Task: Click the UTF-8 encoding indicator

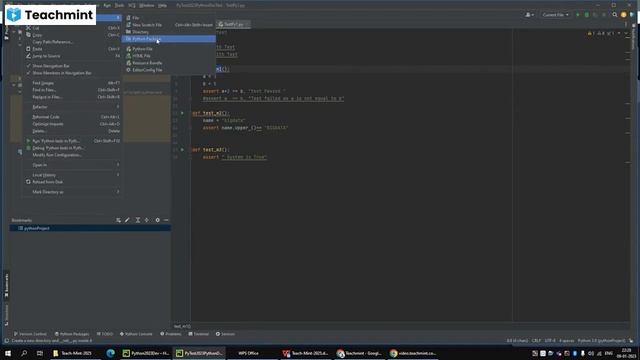Action: pyautogui.click(x=550, y=340)
